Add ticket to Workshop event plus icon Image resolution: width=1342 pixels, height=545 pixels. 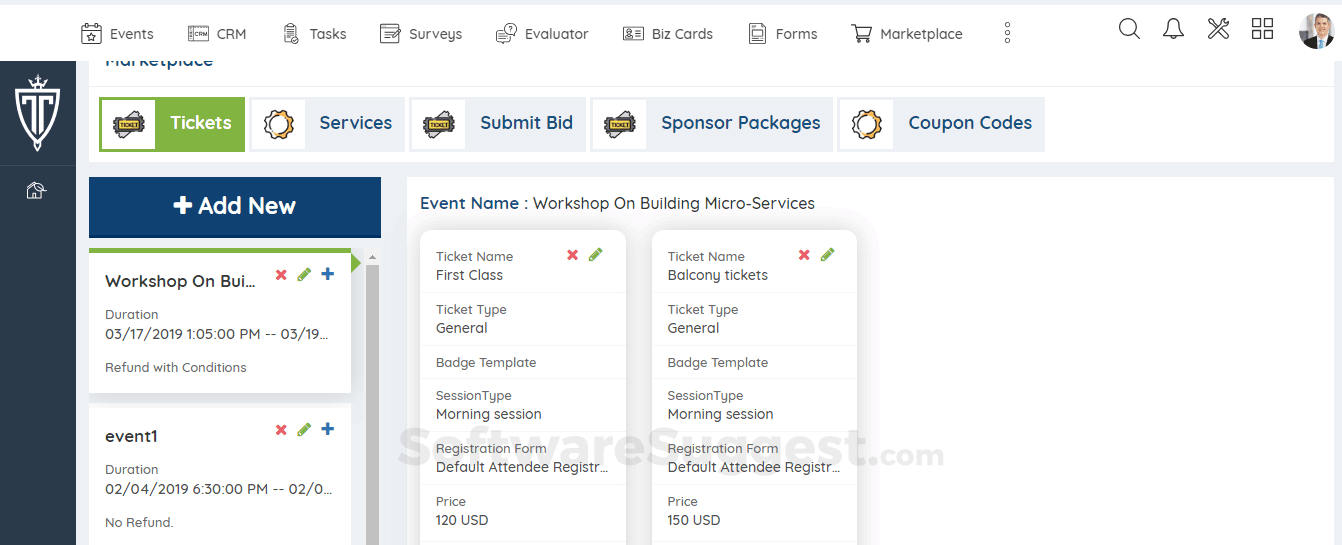[x=328, y=274]
